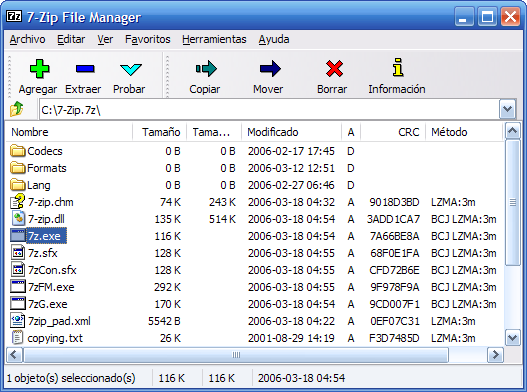Image resolution: width=527 pixels, height=392 pixels.
Task: Open the Archivo menu
Action: tap(27, 39)
